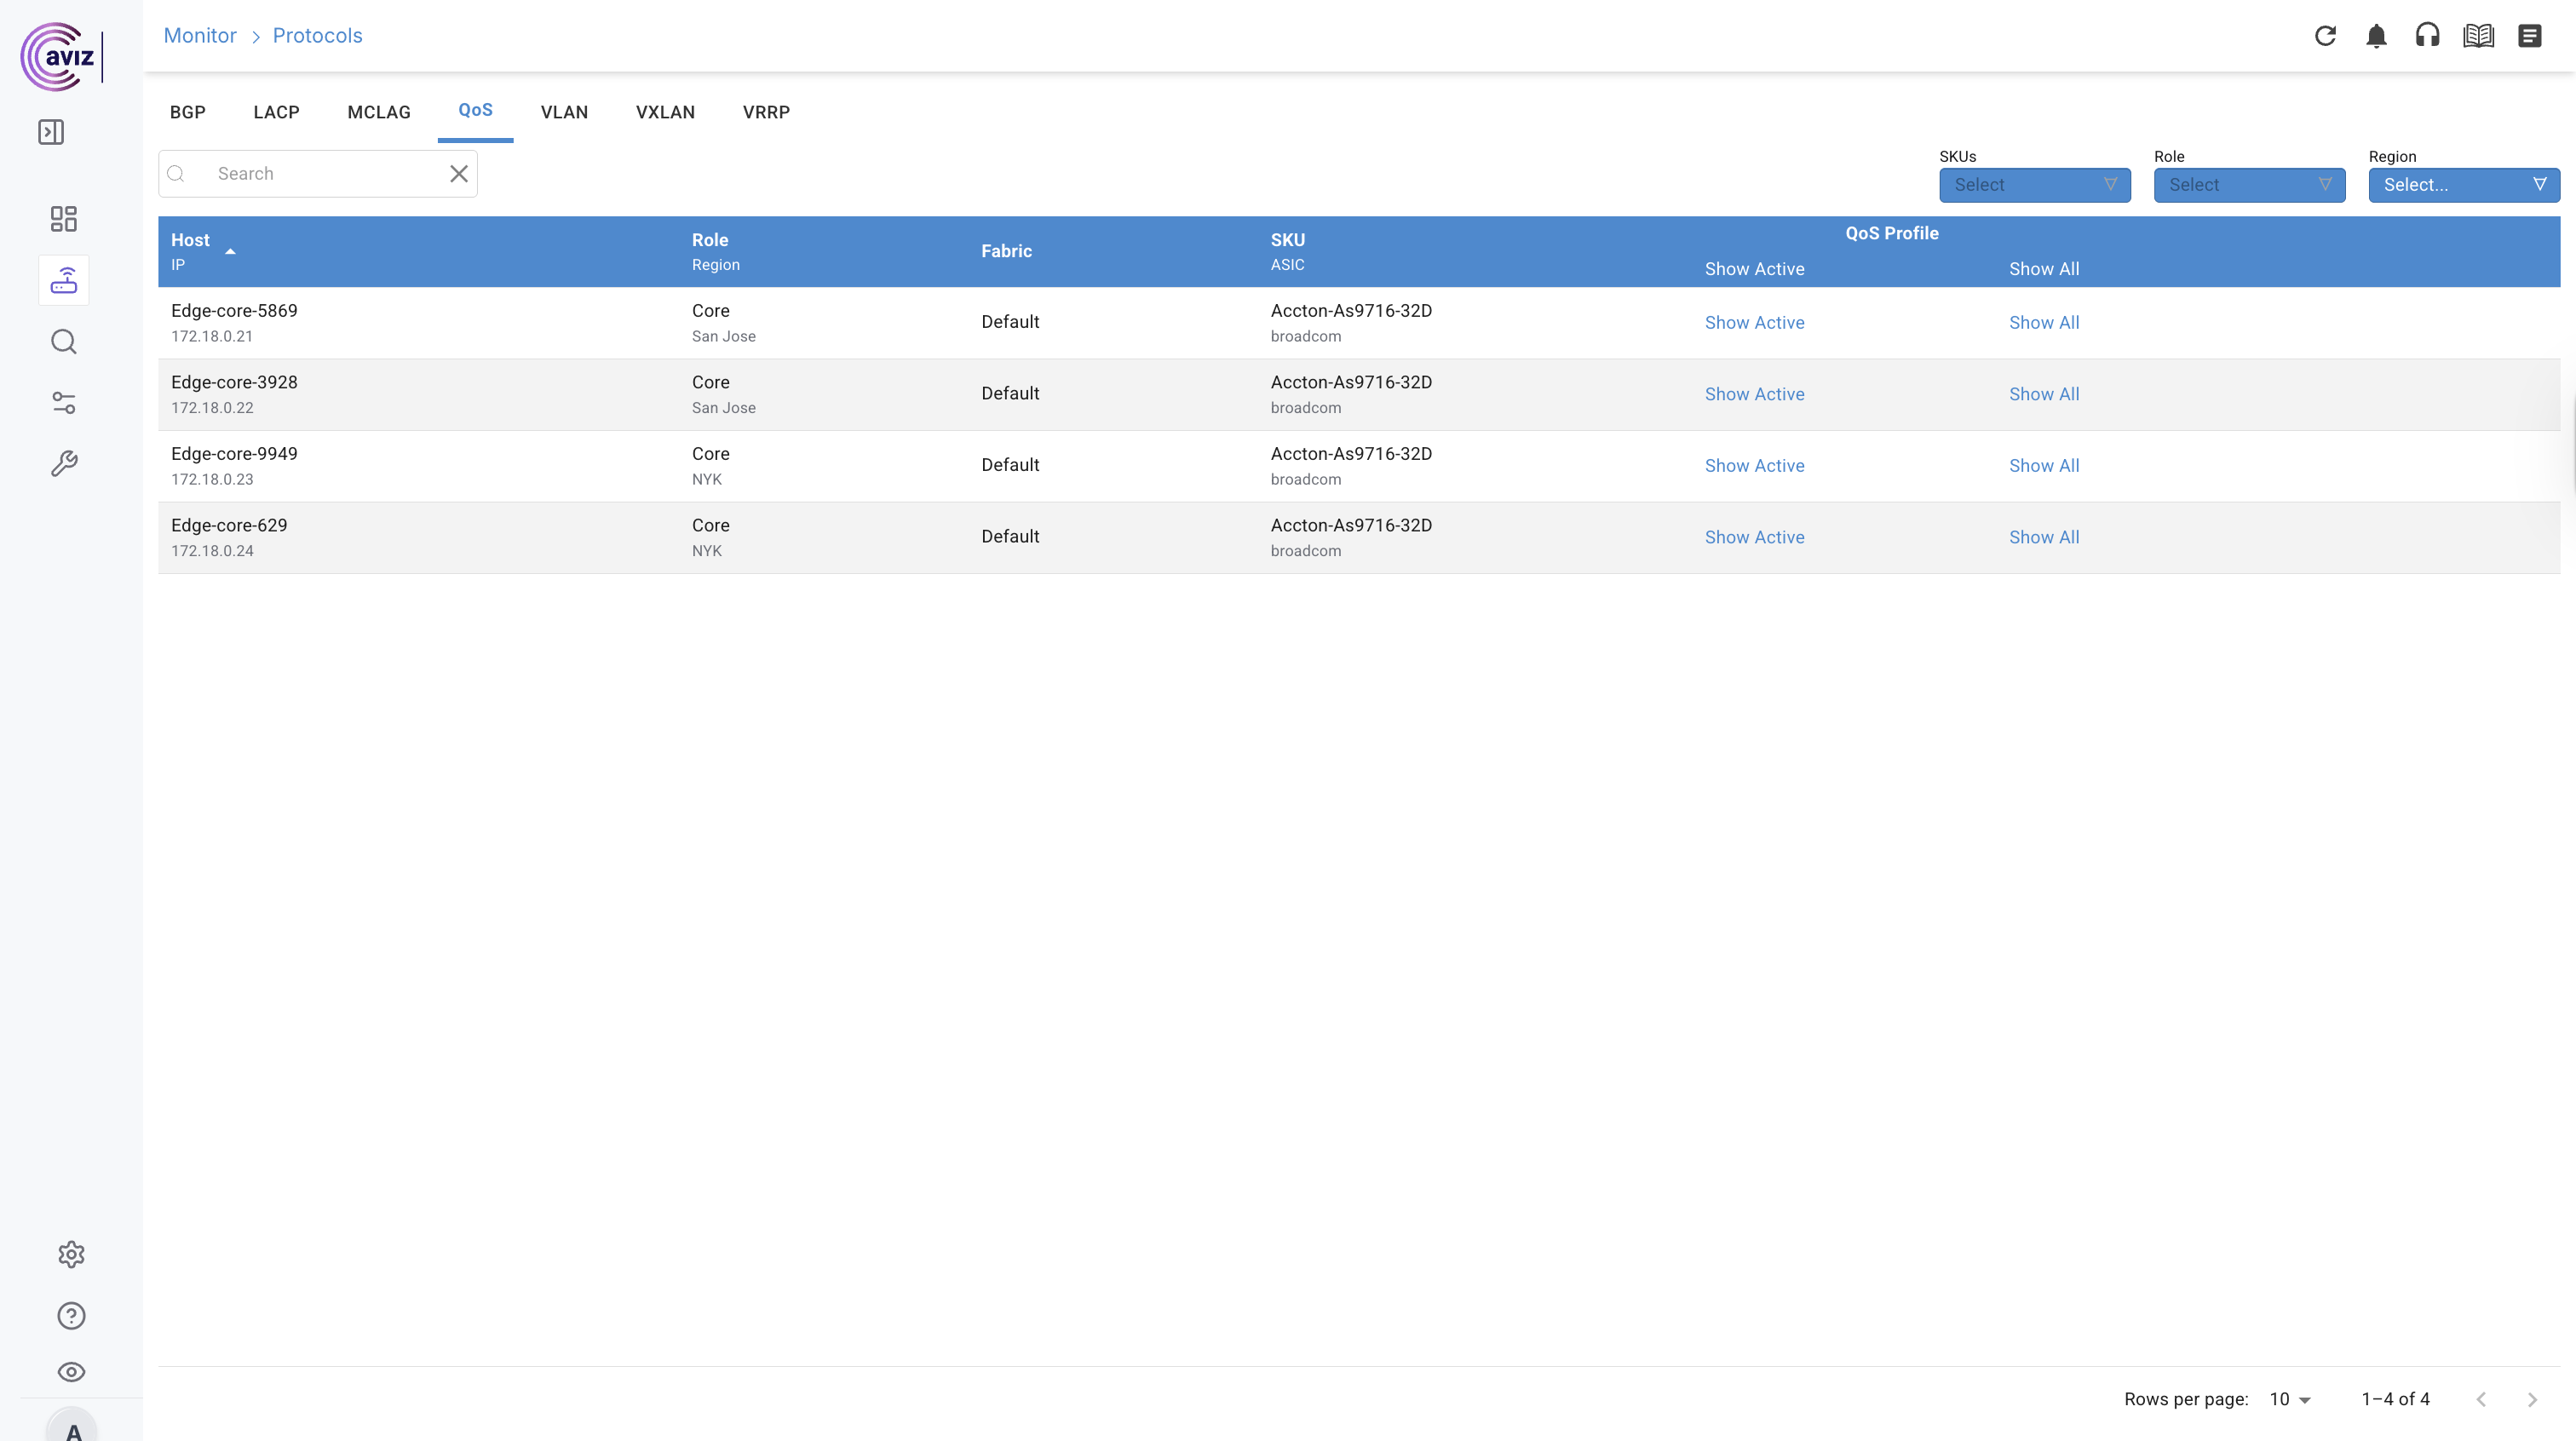2576x1441 pixels.
Task: Click the wrench tools icon in sidebar
Action: click(x=64, y=464)
